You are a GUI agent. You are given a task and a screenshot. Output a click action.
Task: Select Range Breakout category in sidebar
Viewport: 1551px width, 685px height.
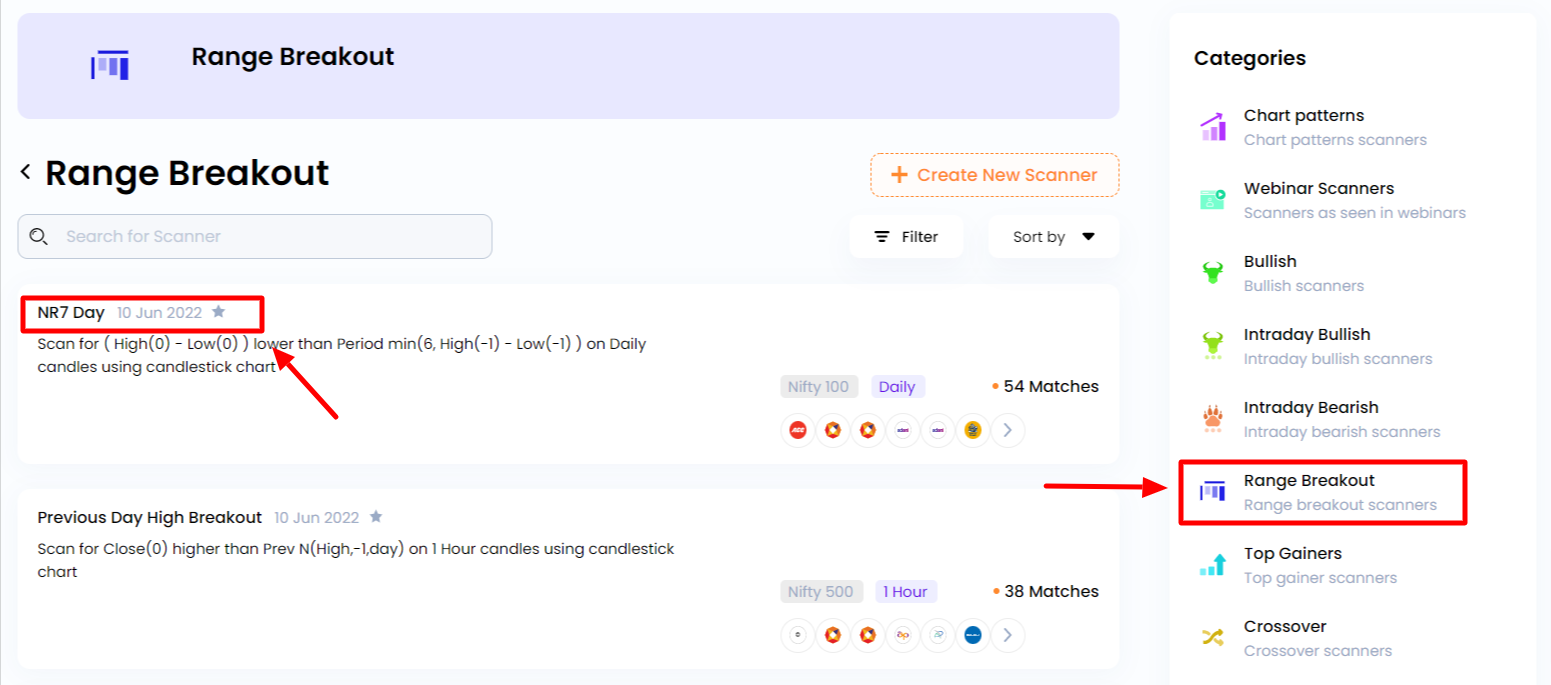point(1322,491)
